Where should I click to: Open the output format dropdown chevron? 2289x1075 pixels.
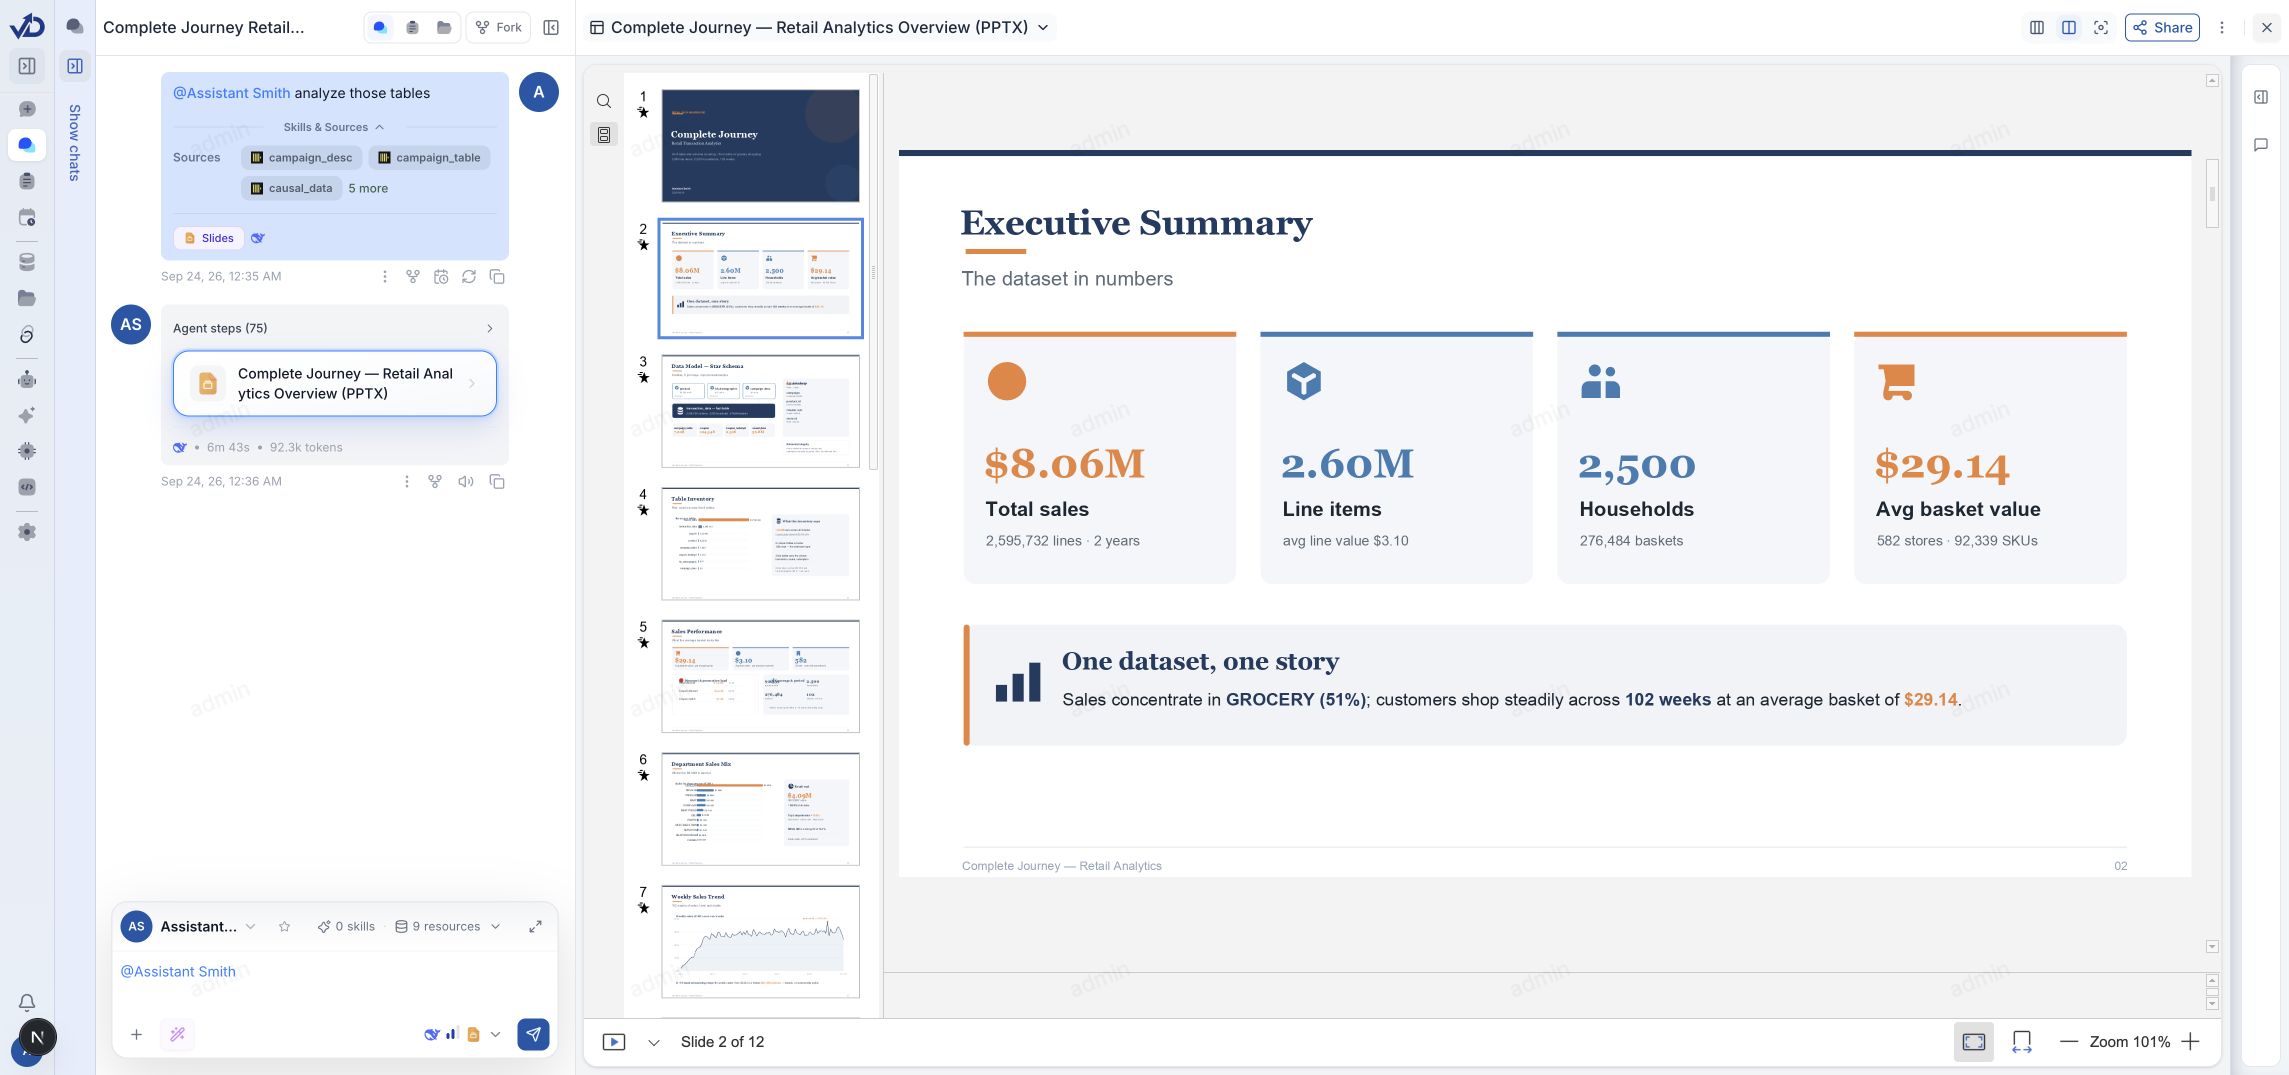(x=495, y=1034)
